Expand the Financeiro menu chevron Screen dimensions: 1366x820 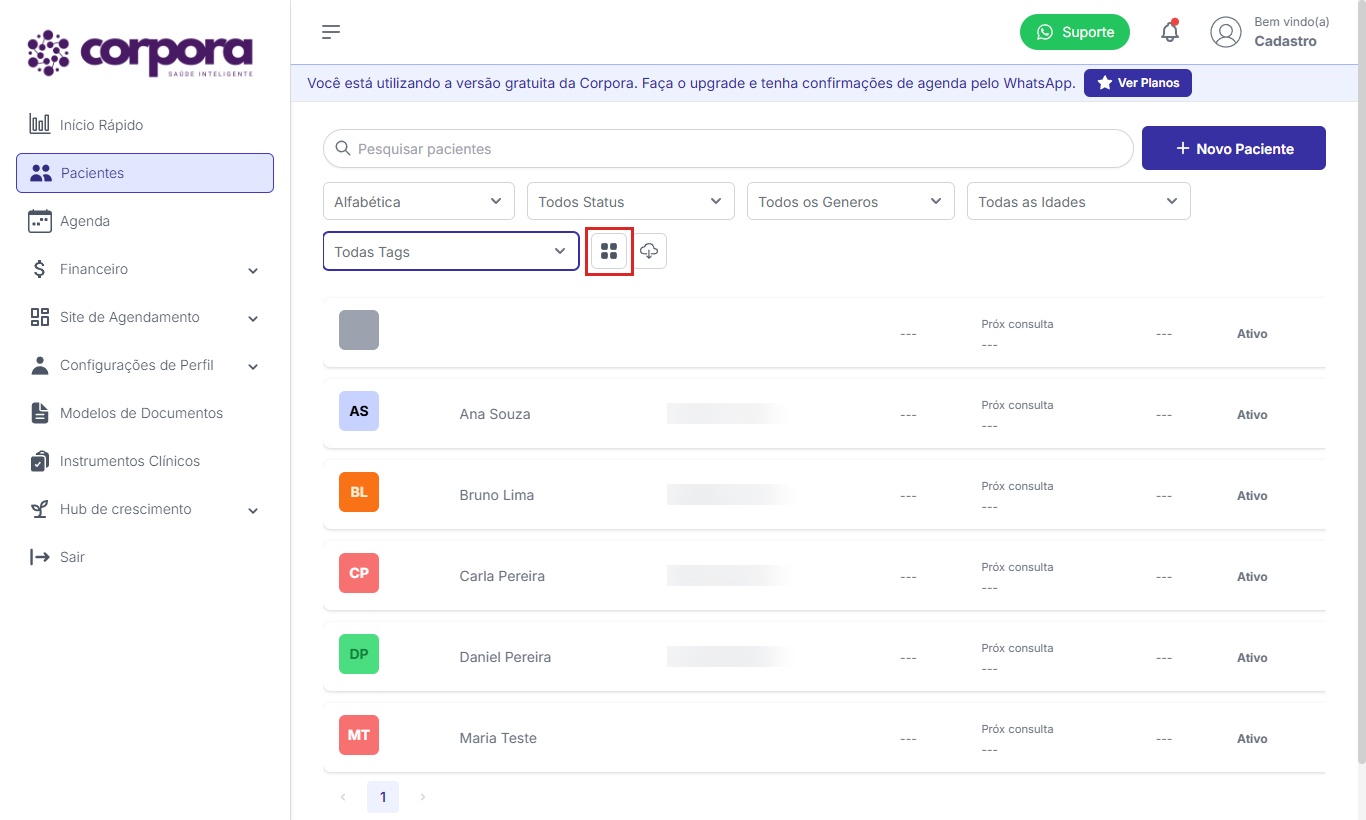coord(253,270)
